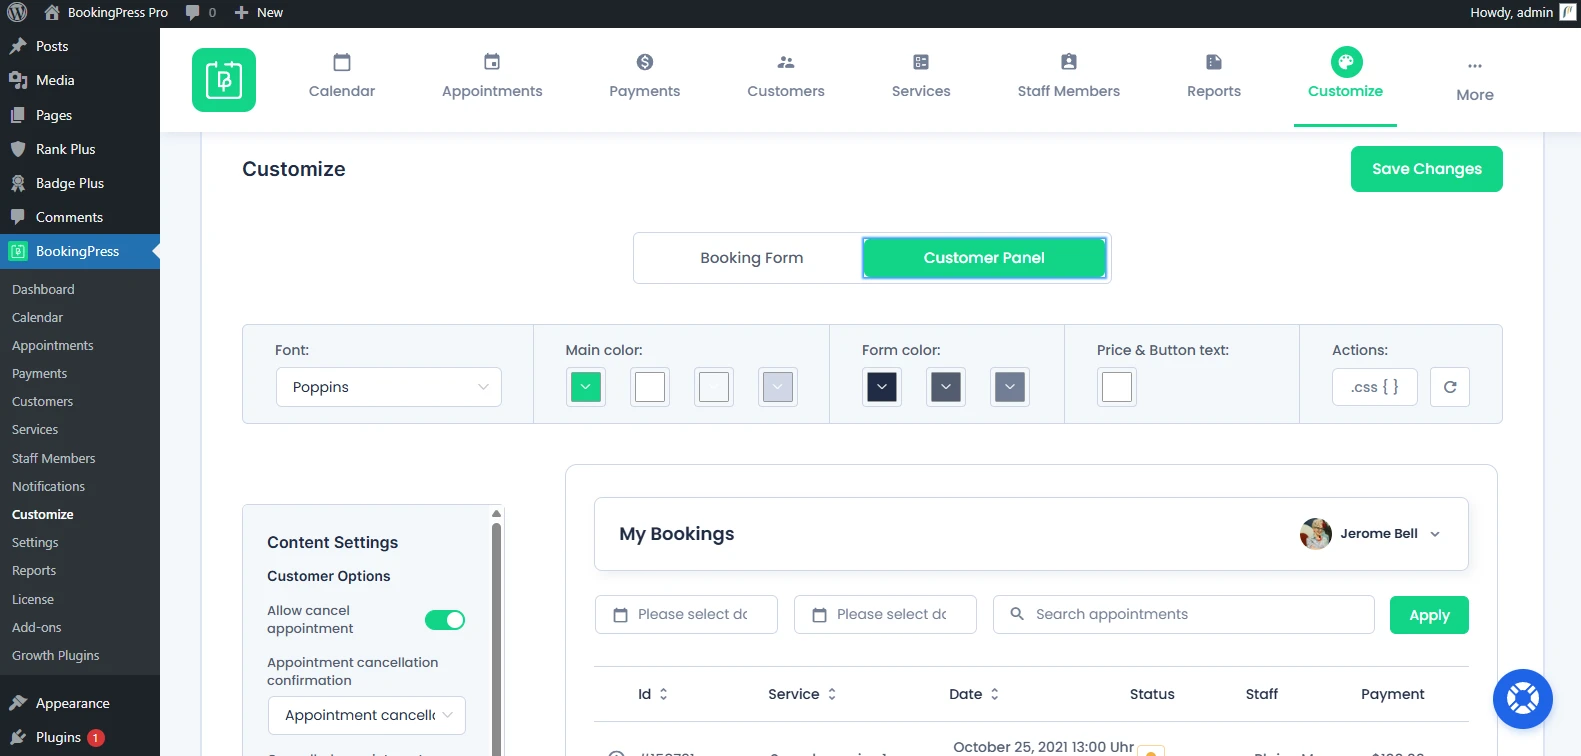Viewport: 1581px width, 756px height.
Task: Click calendar icon in first date field
Action: 620,615
